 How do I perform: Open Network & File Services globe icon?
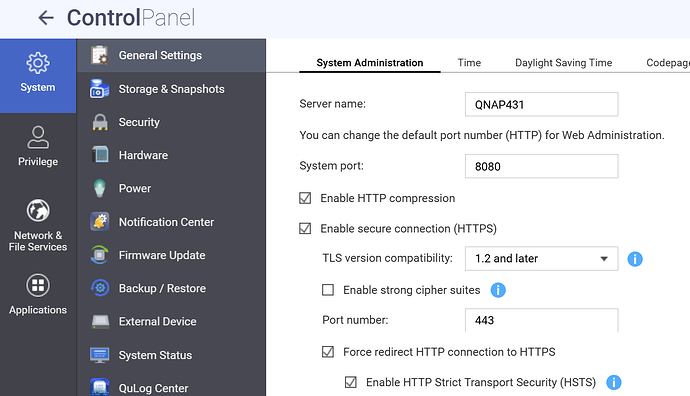pyautogui.click(x=38, y=210)
